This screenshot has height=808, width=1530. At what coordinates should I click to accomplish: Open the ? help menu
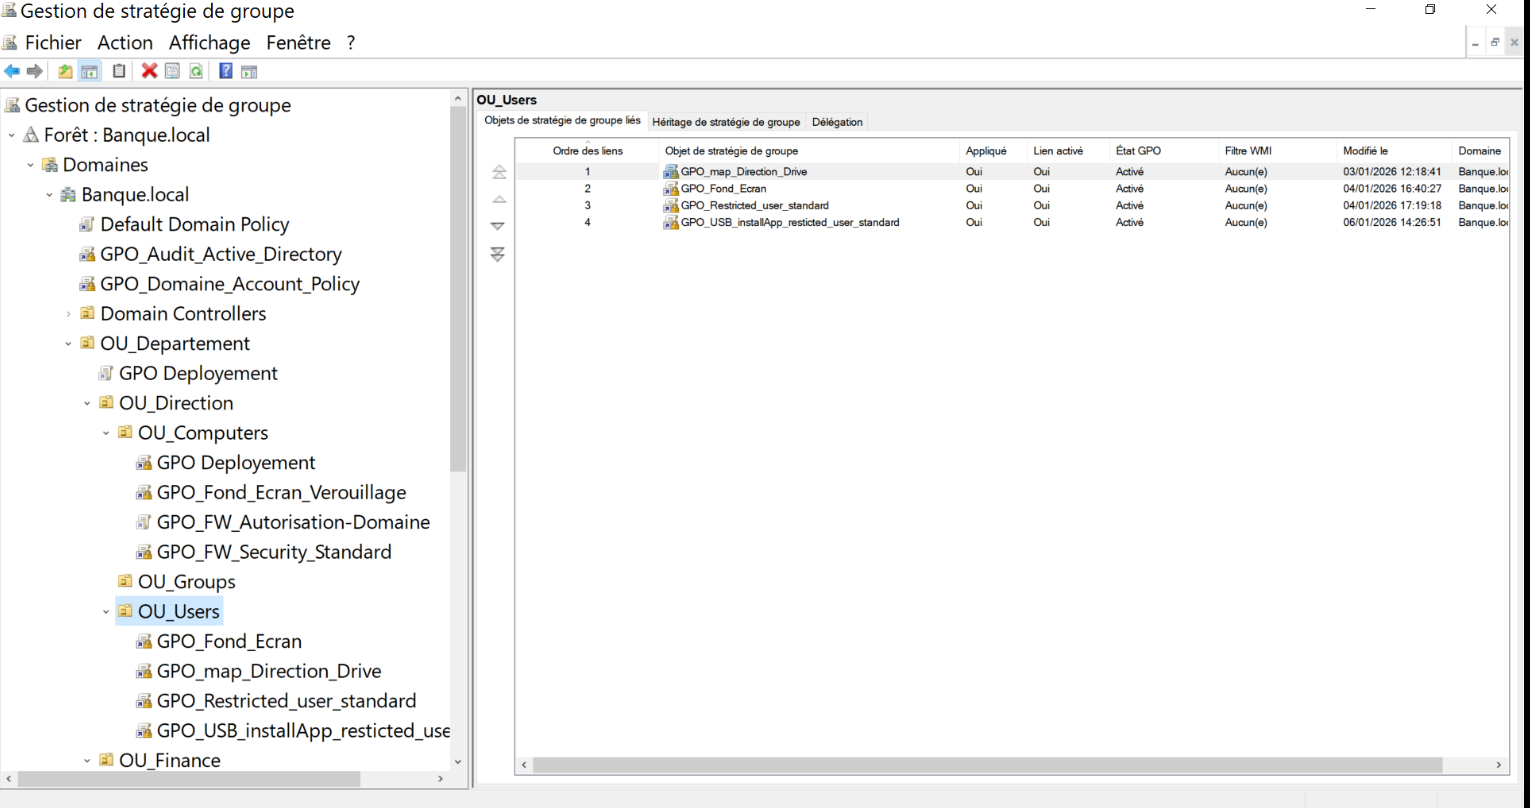pos(351,43)
